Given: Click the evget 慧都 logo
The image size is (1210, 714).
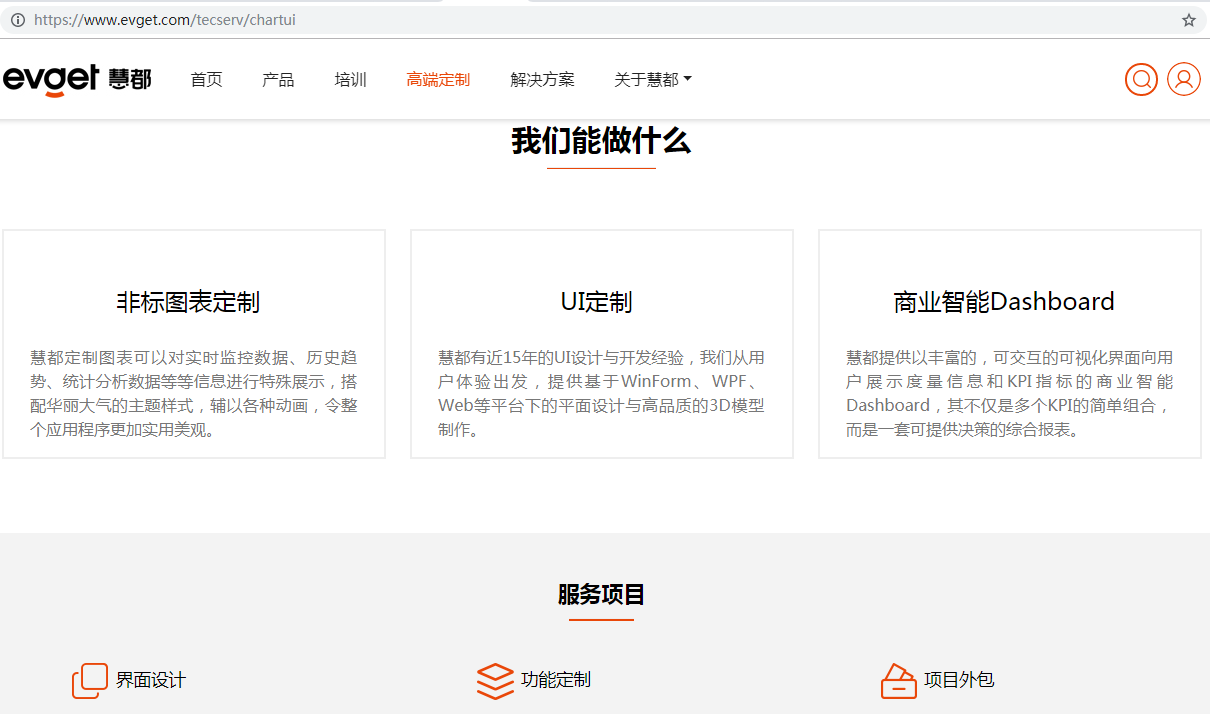Looking at the screenshot, I should coord(78,79).
